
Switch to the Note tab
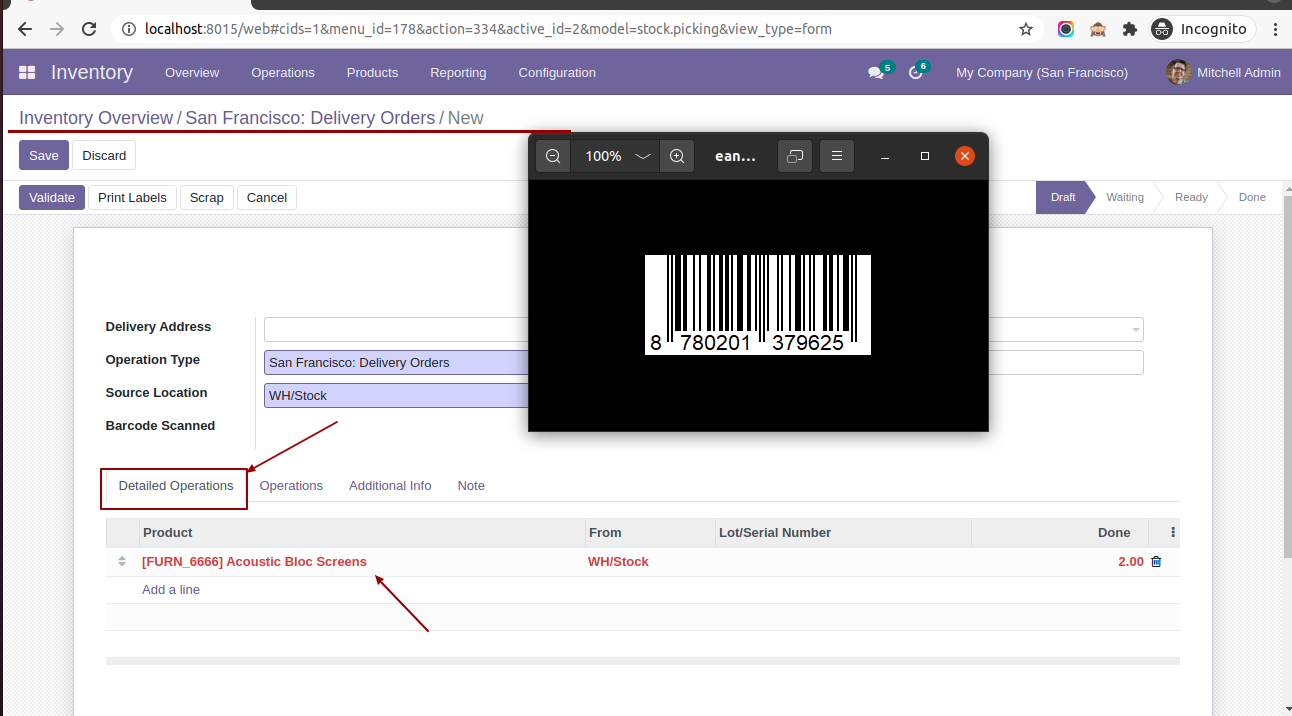coord(471,486)
